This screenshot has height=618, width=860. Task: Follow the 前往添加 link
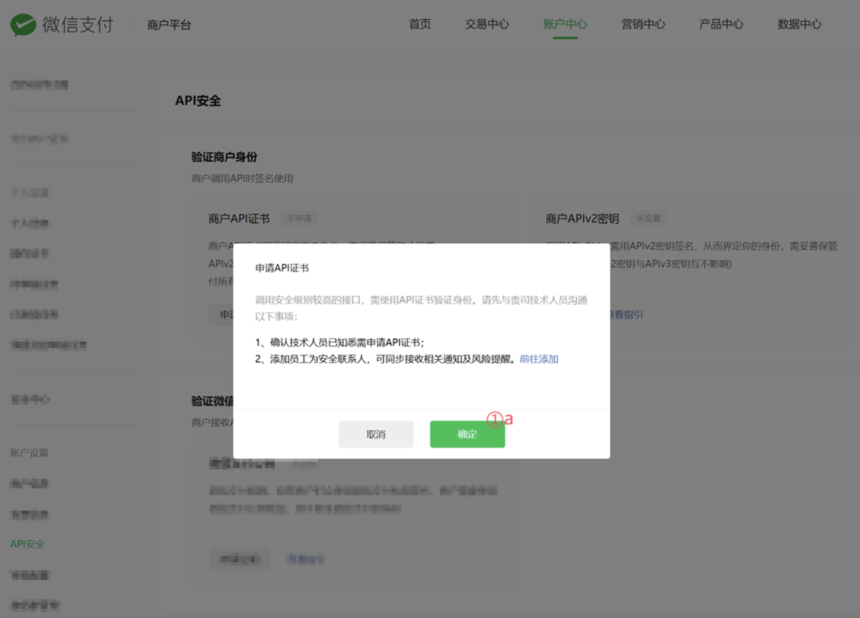pyautogui.click(x=539, y=359)
